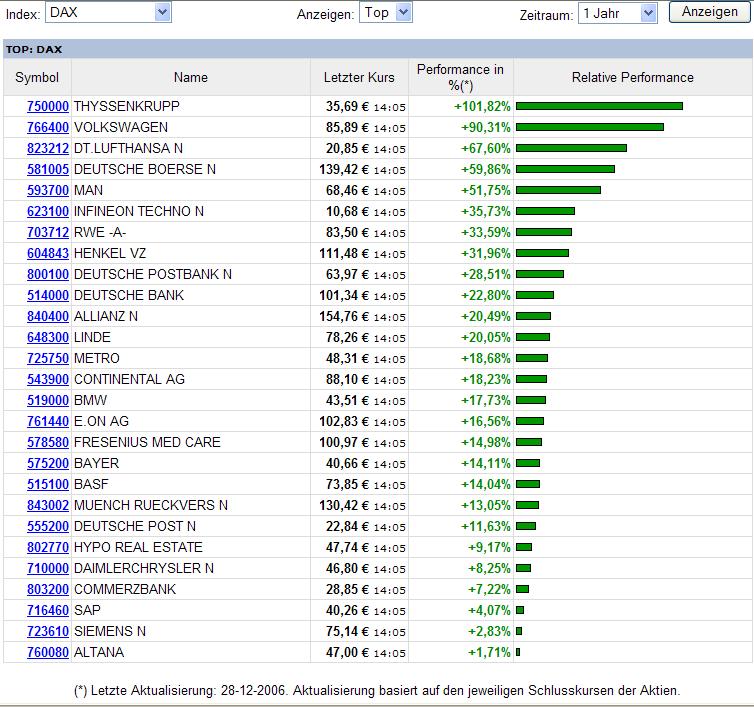Open the Index dropdown showing DAX
This screenshot has width=754, height=707.
click(x=108, y=13)
